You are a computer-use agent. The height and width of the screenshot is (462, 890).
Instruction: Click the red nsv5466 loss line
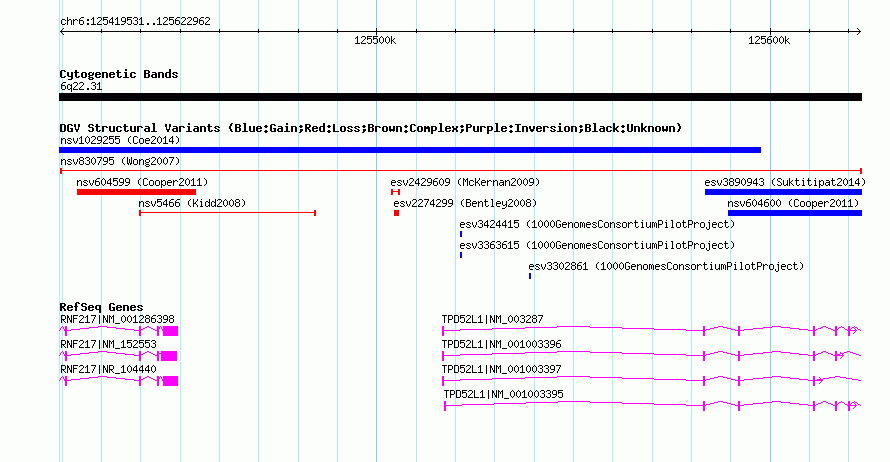point(228,213)
